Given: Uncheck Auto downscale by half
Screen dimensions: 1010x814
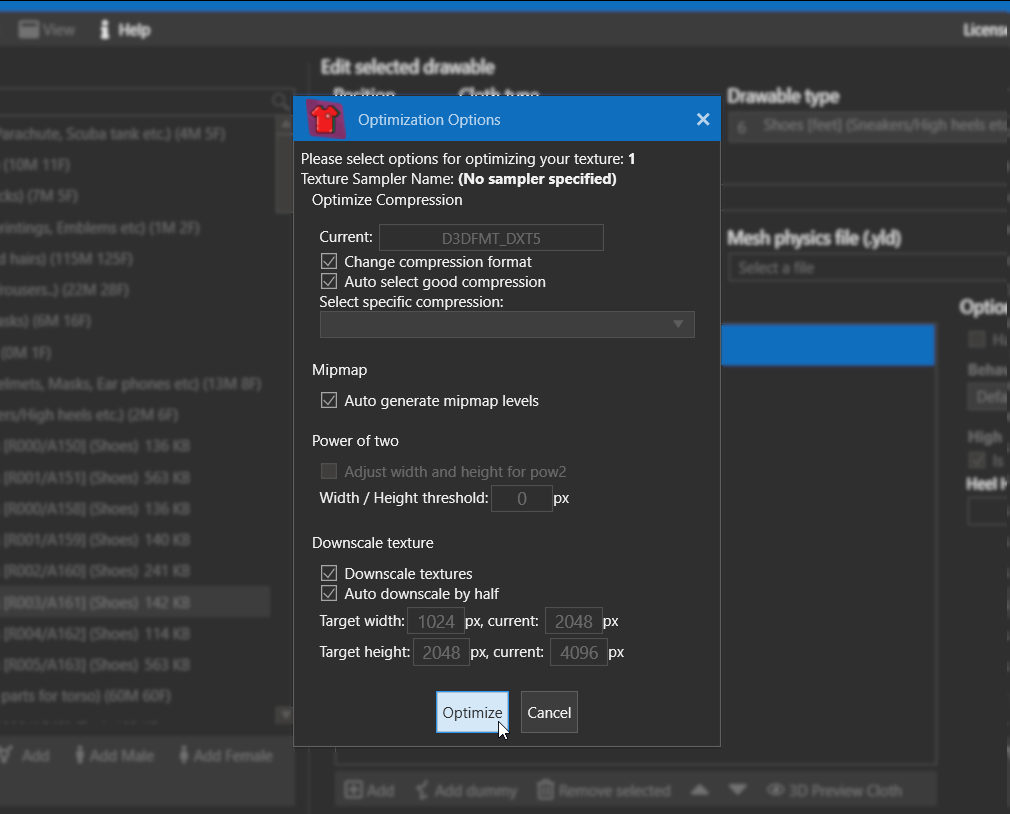Looking at the screenshot, I should click(328, 594).
